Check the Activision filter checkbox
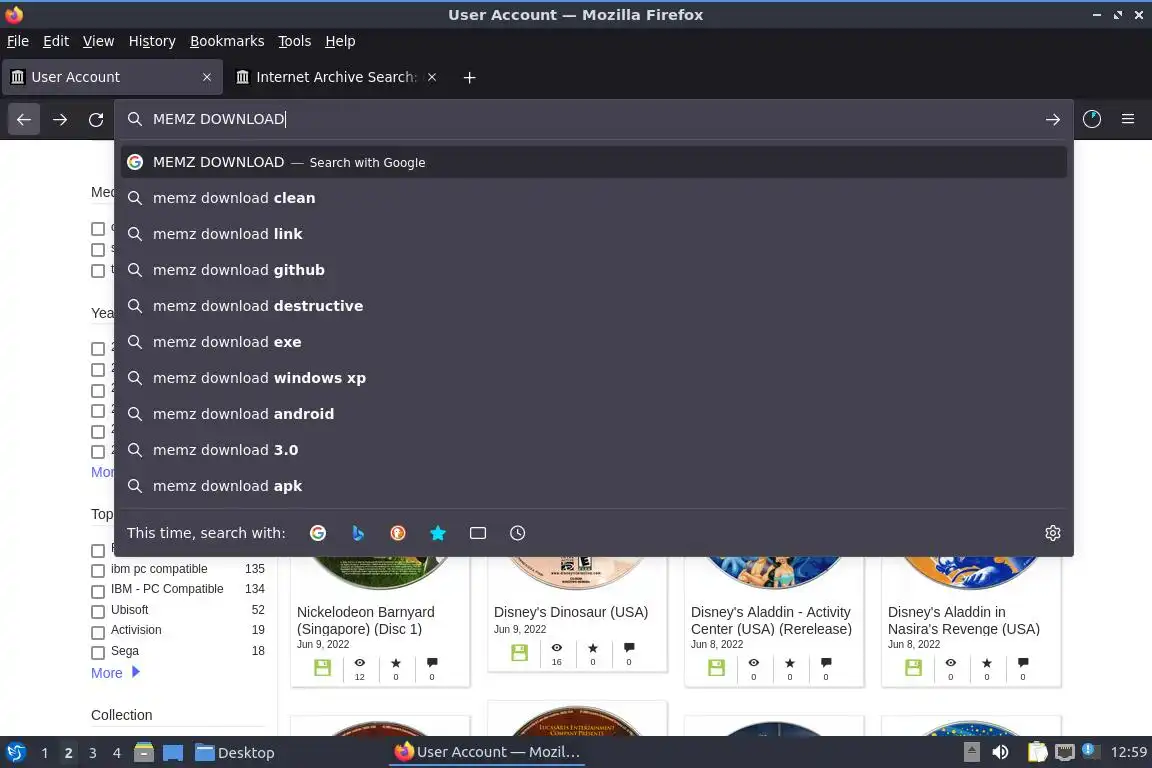The height and width of the screenshot is (768, 1152). (98, 633)
